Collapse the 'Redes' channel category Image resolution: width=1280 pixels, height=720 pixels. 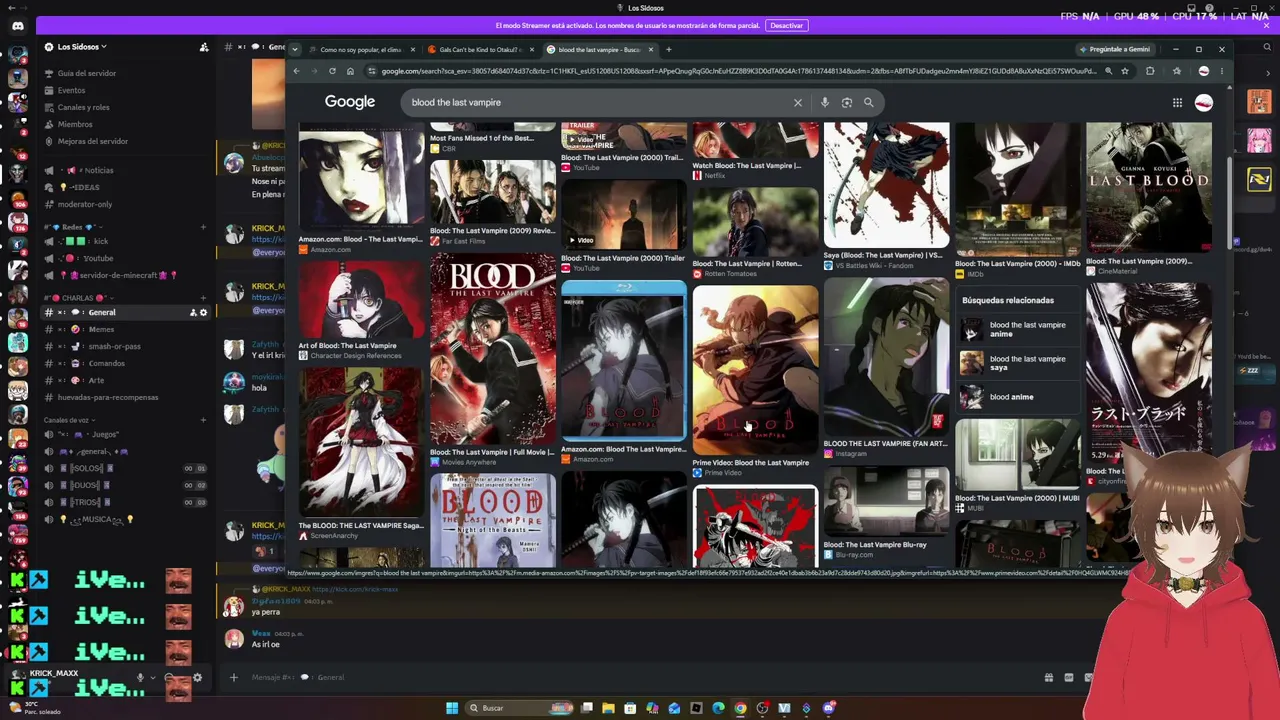pyautogui.click(x=73, y=227)
